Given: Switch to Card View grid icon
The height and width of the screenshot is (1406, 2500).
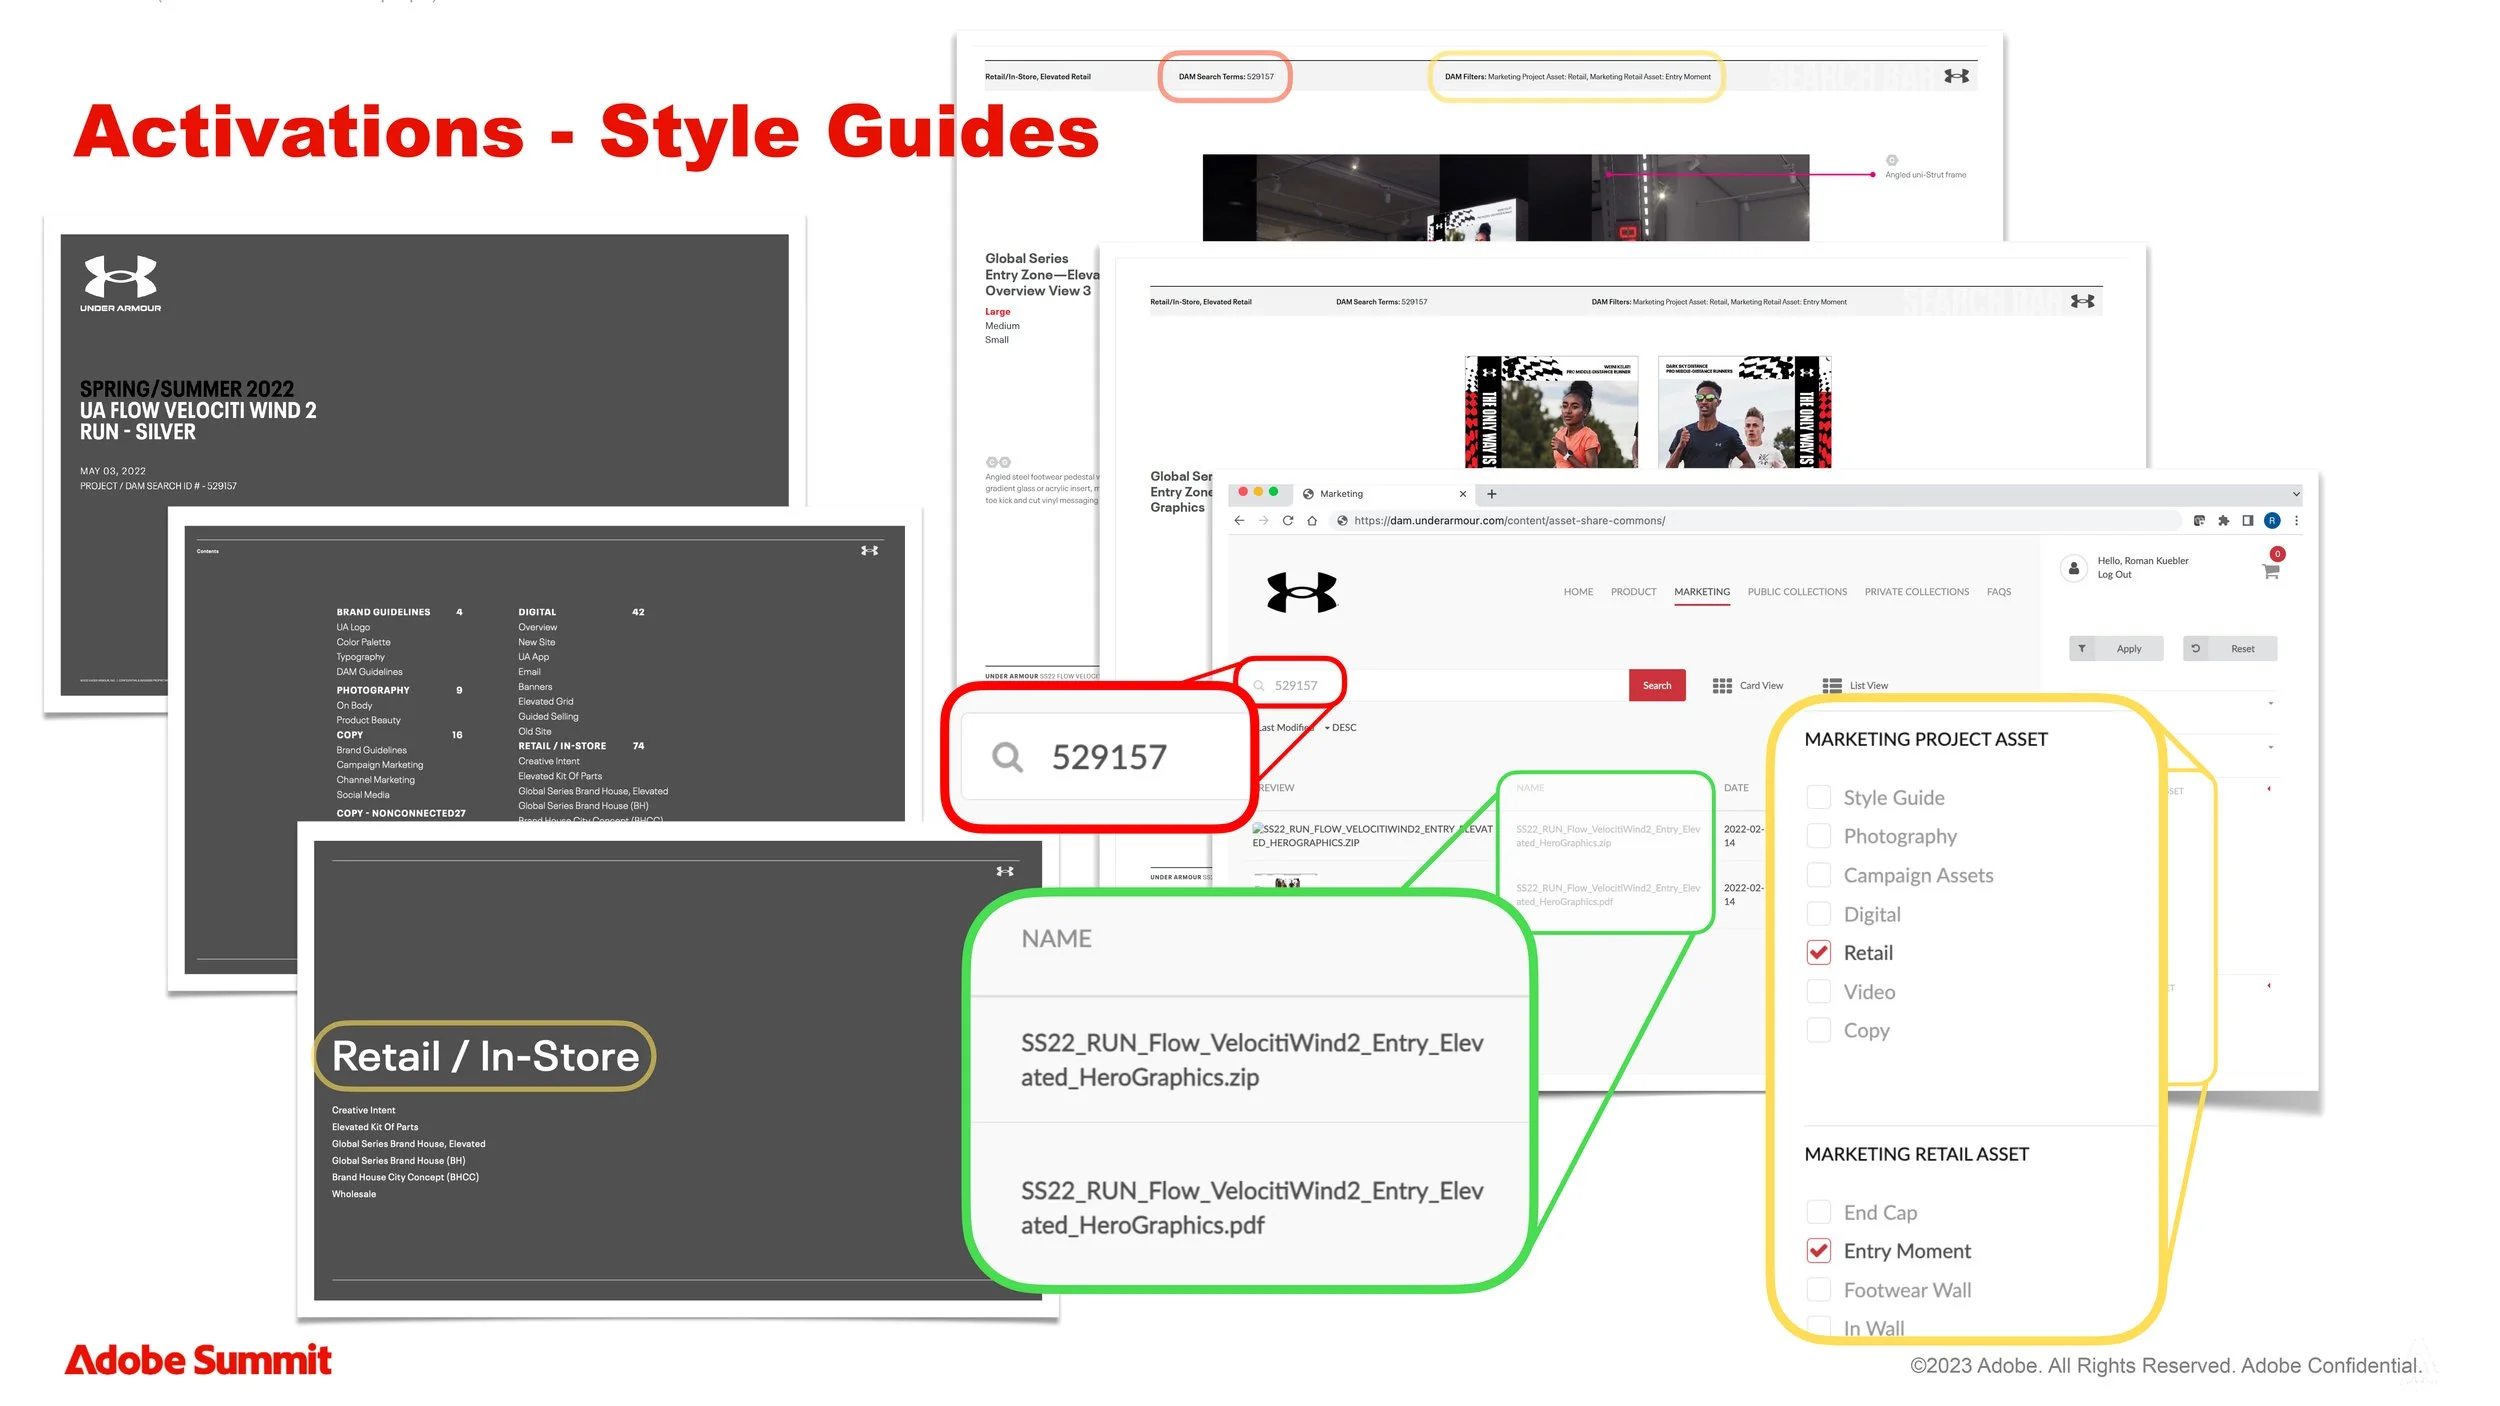Looking at the screenshot, I should (x=1722, y=686).
